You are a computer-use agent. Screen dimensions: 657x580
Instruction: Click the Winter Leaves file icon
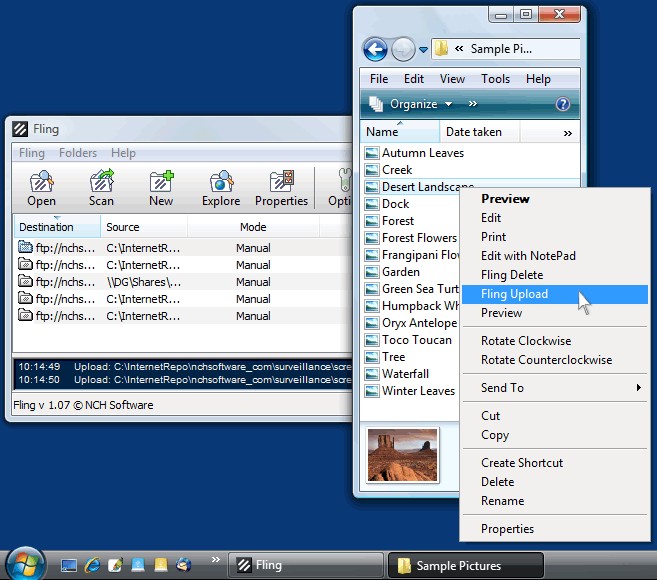[x=372, y=391]
